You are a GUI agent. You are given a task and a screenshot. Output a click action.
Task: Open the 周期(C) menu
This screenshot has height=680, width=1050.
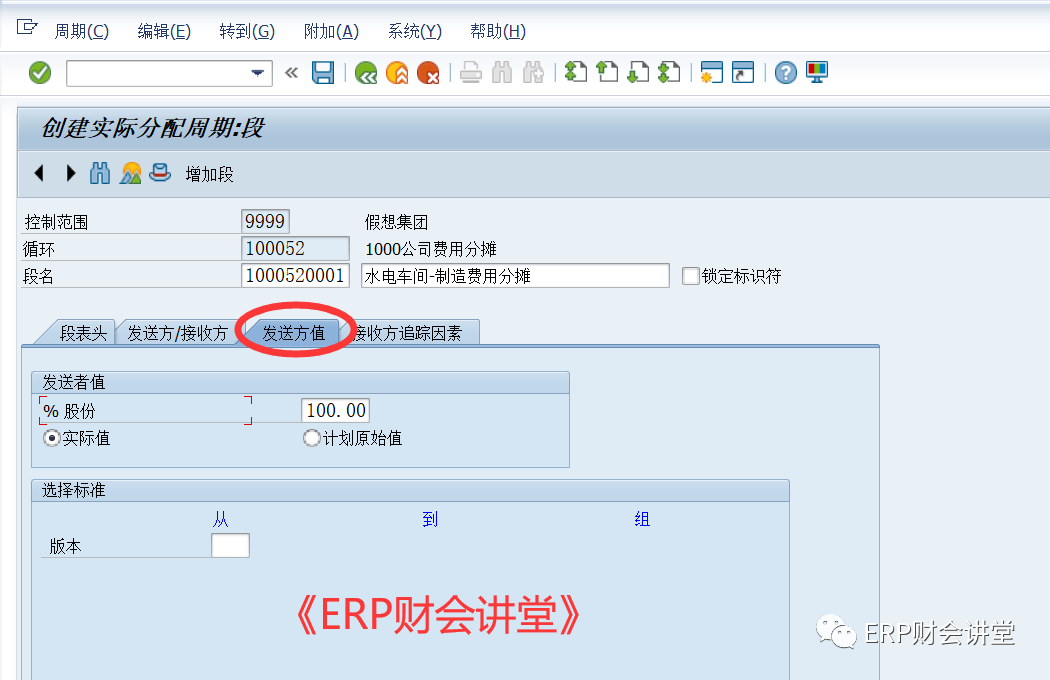pyautogui.click(x=81, y=31)
